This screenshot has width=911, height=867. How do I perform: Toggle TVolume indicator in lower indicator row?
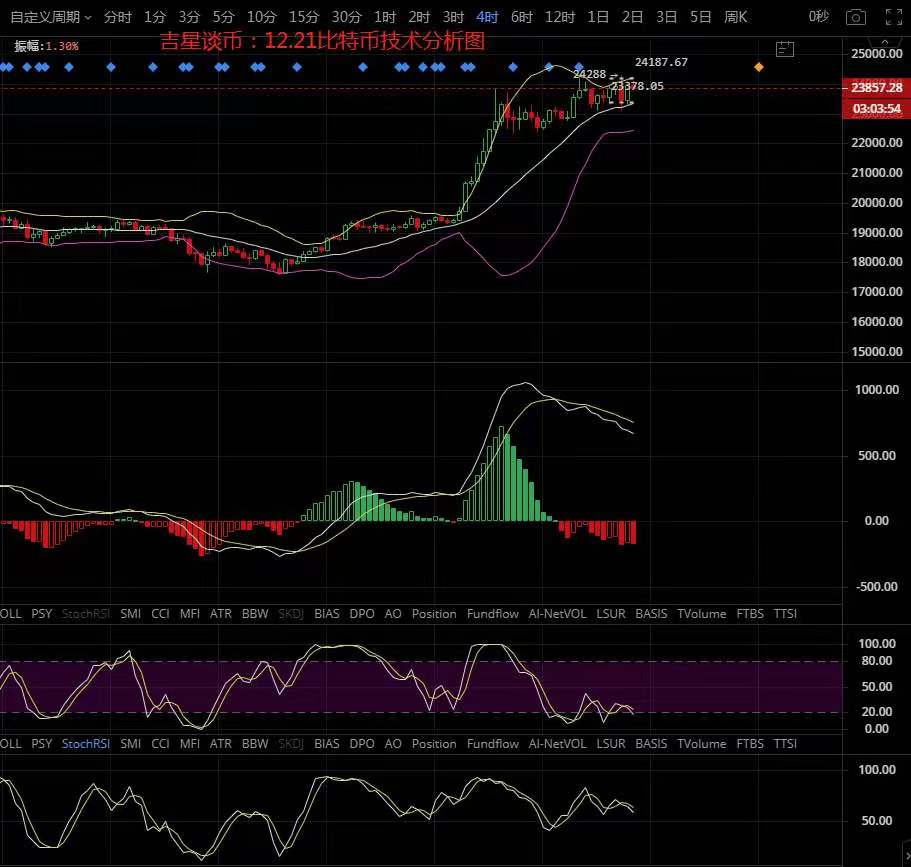pos(701,744)
